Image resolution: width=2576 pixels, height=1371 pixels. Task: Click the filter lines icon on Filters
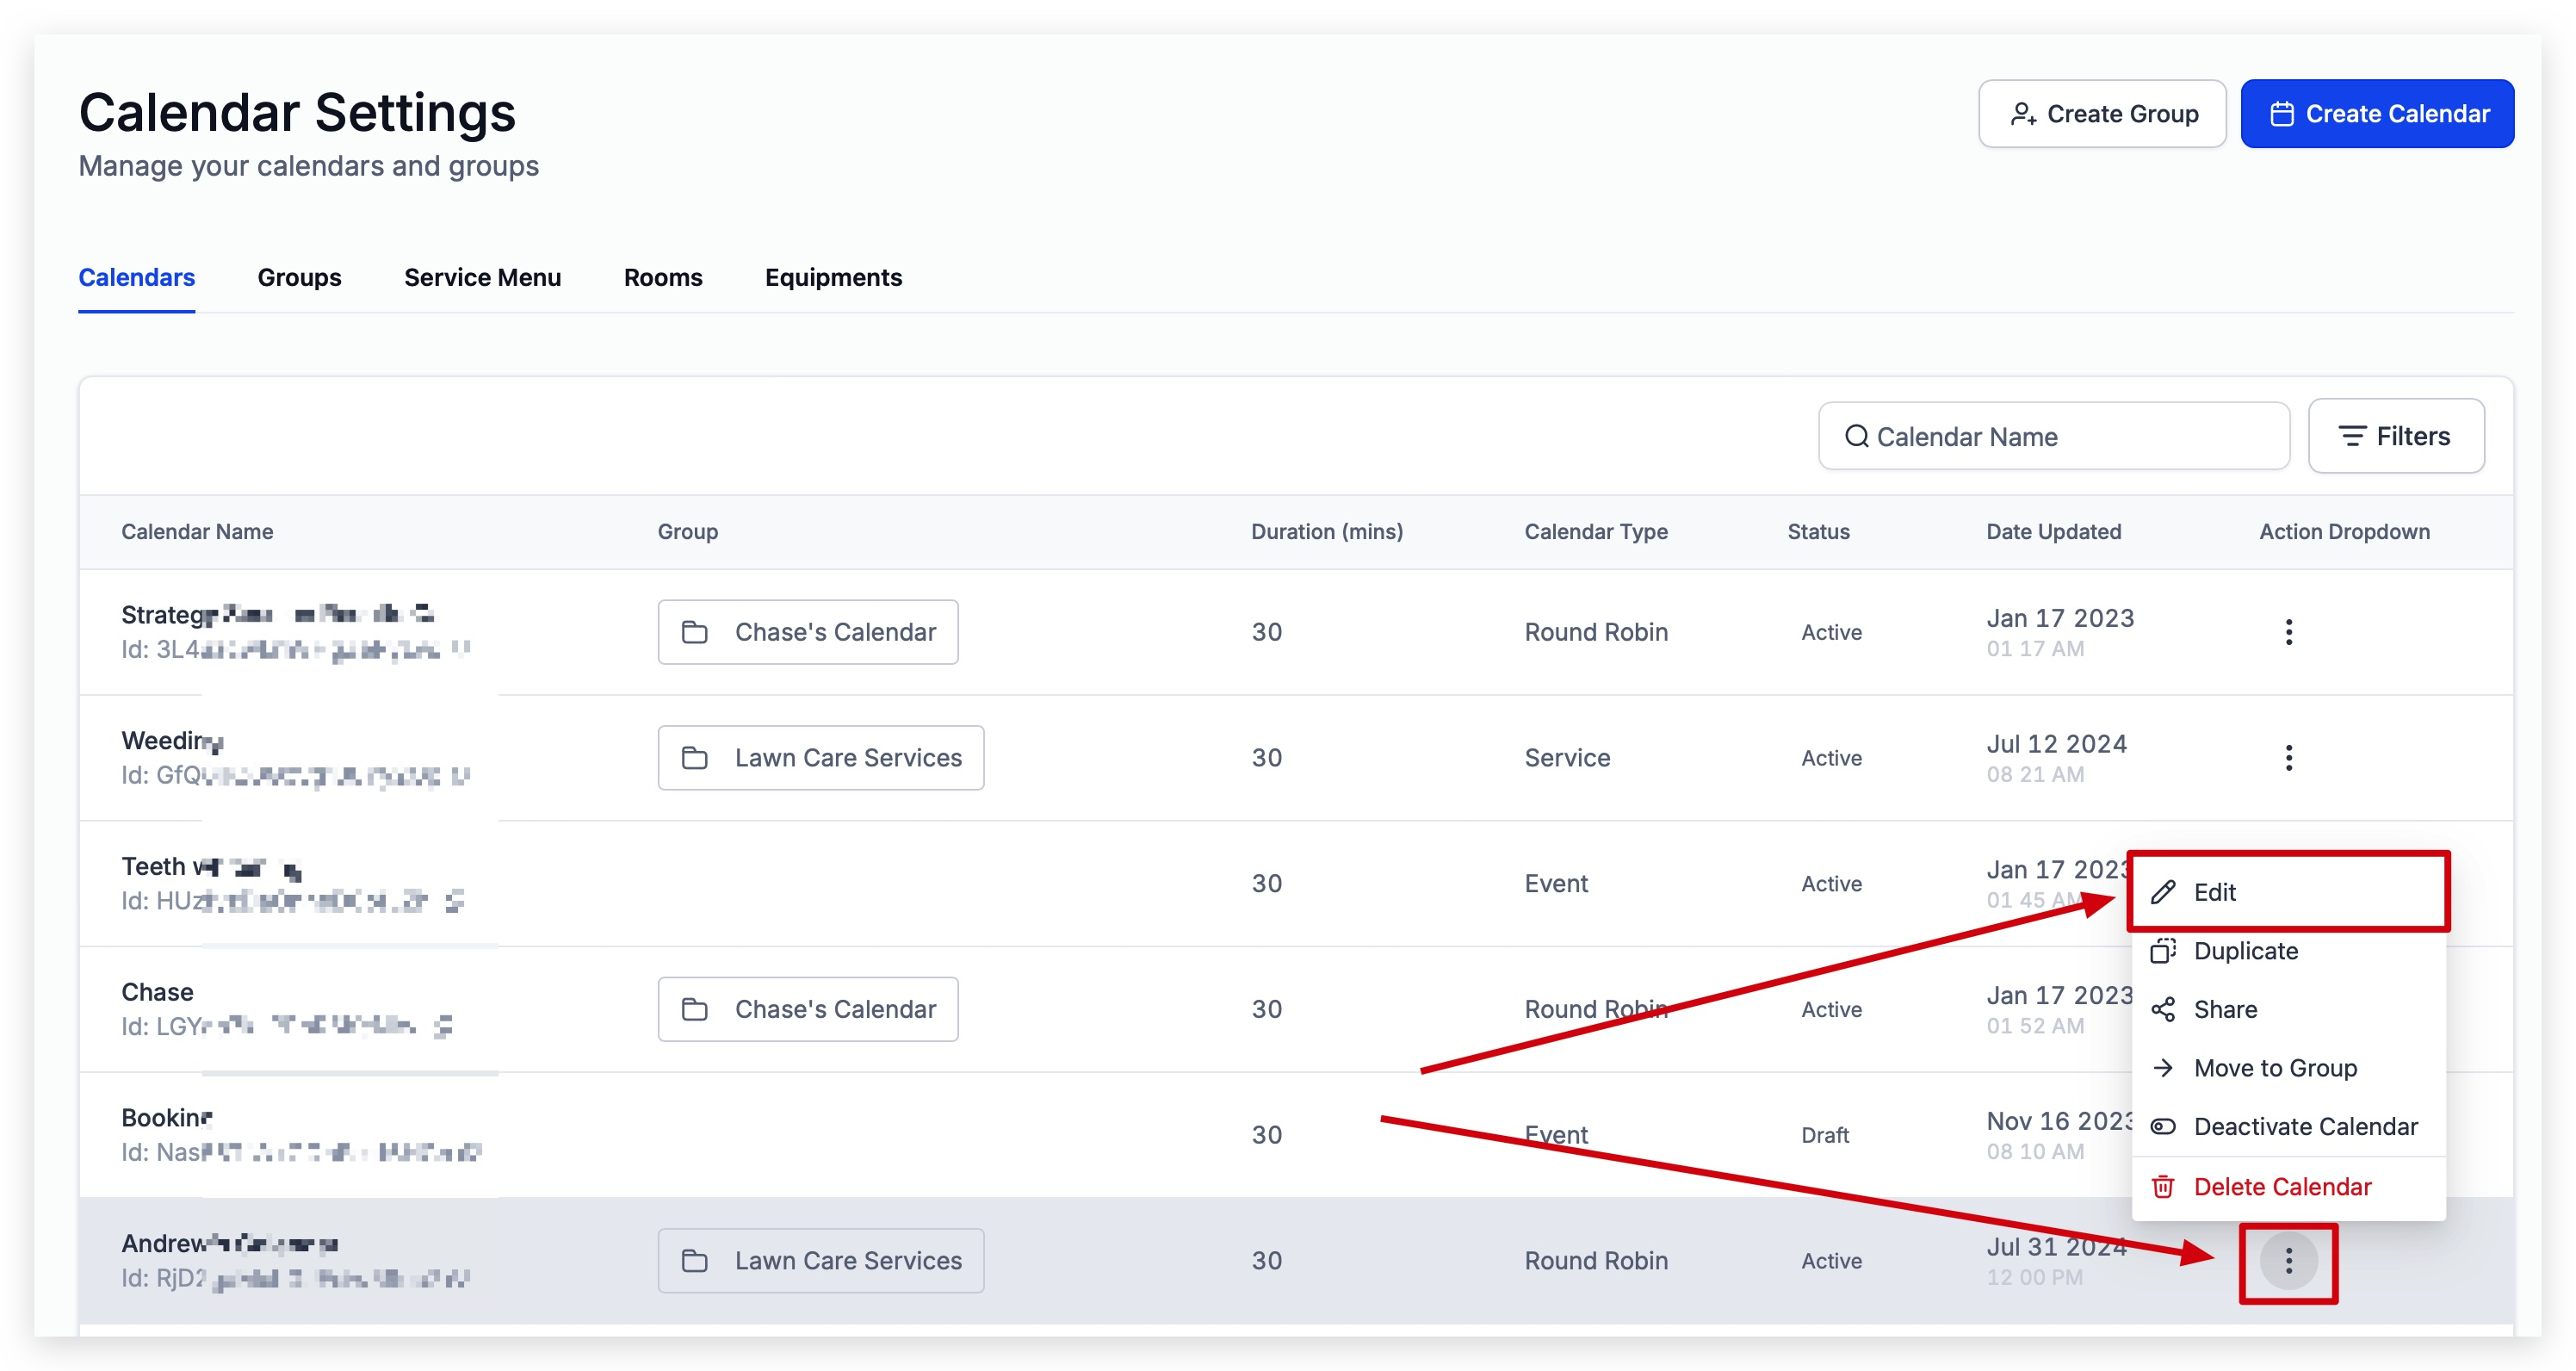(2352, 436)
